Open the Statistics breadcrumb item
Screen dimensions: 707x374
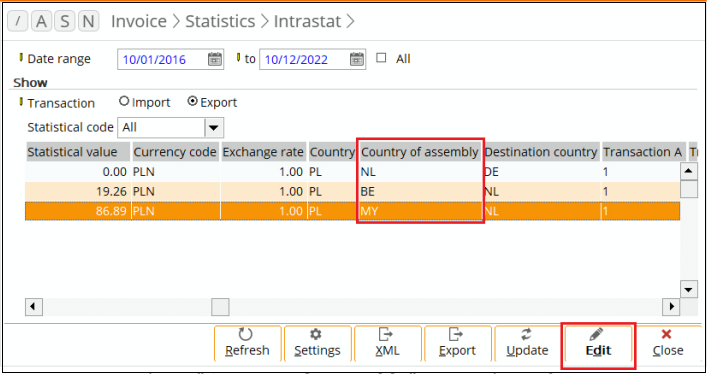pyautogui.click(x=220, y=21)
